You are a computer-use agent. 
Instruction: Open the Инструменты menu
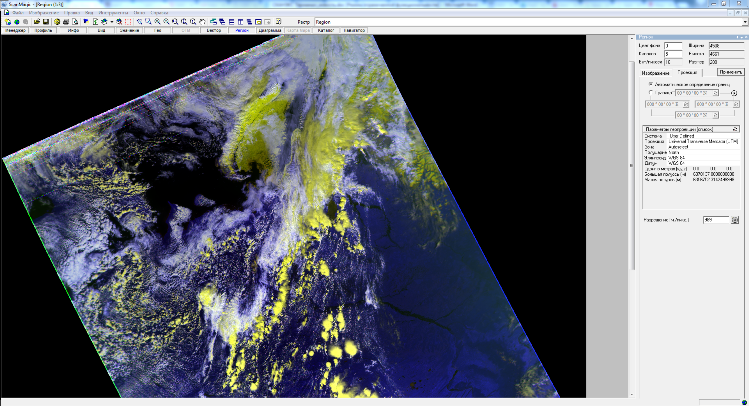[x=113, y=13]
